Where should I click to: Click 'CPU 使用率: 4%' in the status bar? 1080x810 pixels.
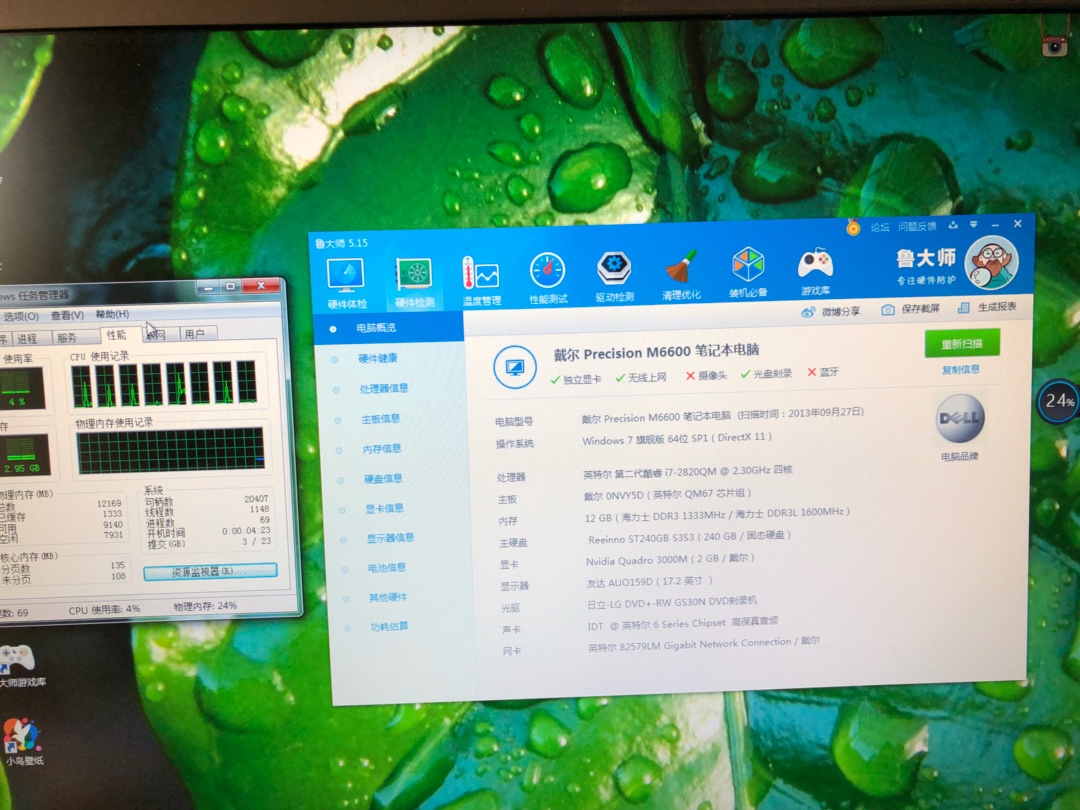104,610
